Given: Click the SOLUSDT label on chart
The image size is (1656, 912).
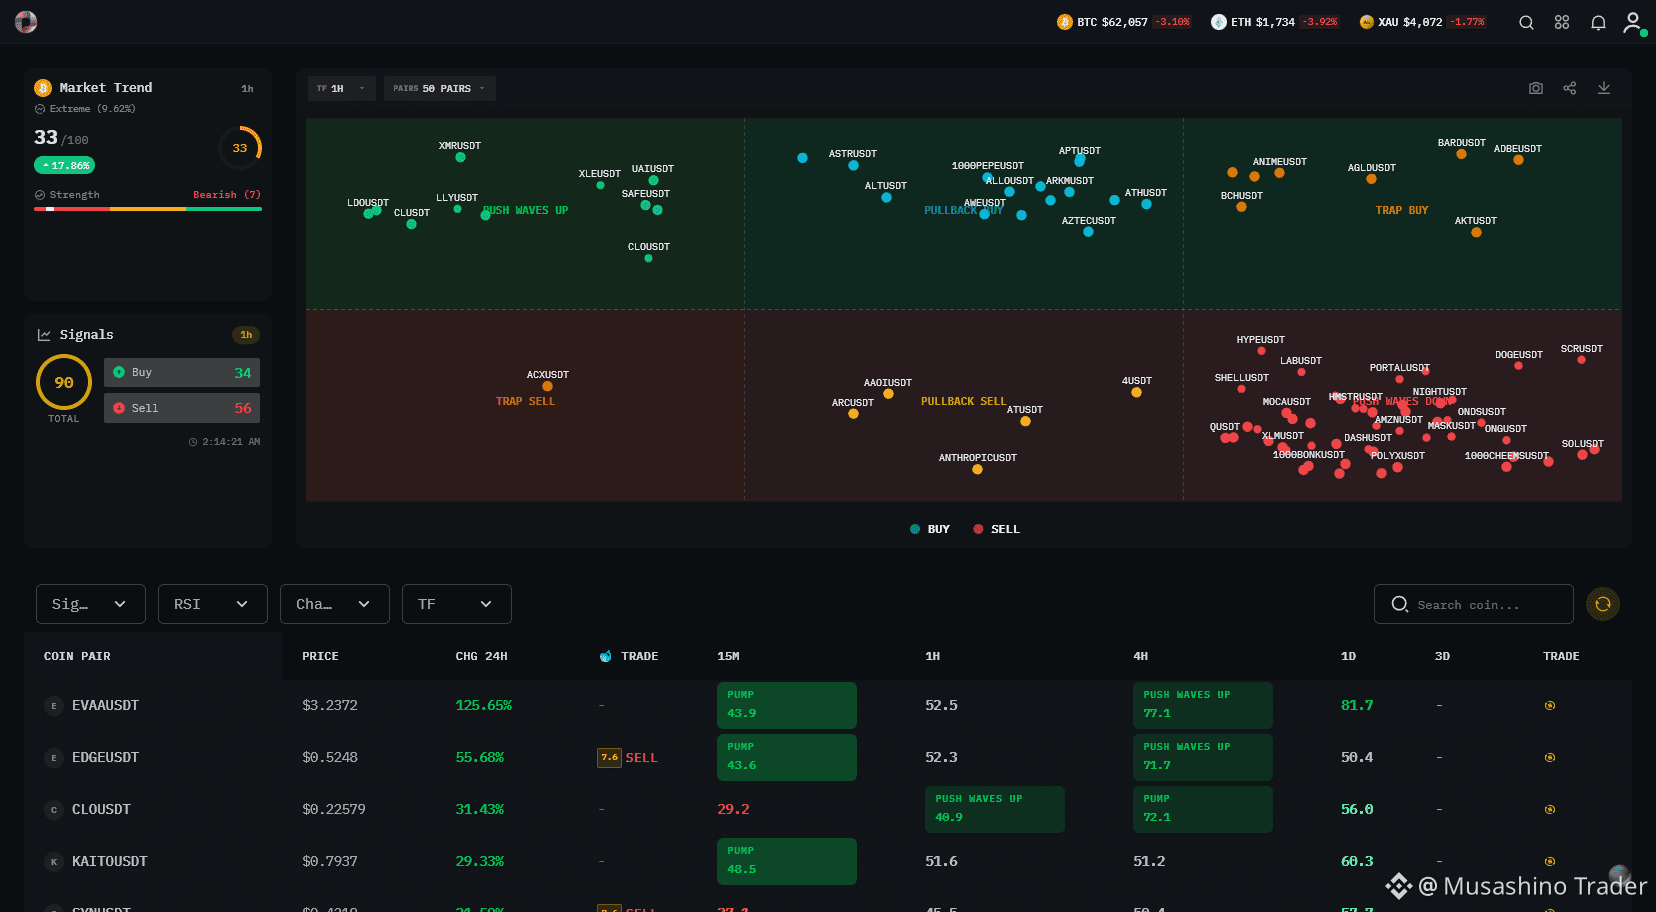Looking at the screenshot, I should point(1582,443).
